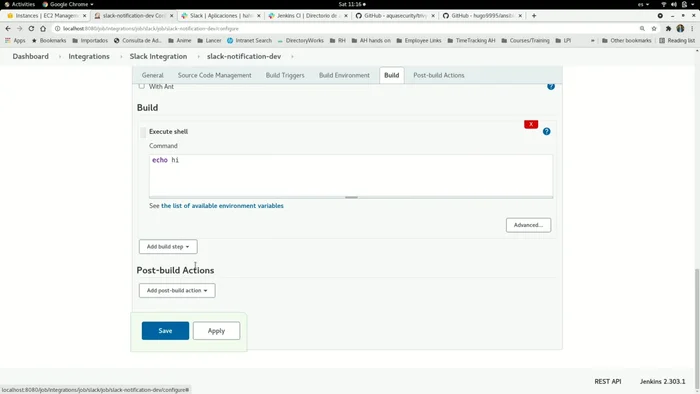Go to Dashboard breadcrumb
The width and height of the screenshot is (700, 394).
pyautogui.click(x=30, y=57)
